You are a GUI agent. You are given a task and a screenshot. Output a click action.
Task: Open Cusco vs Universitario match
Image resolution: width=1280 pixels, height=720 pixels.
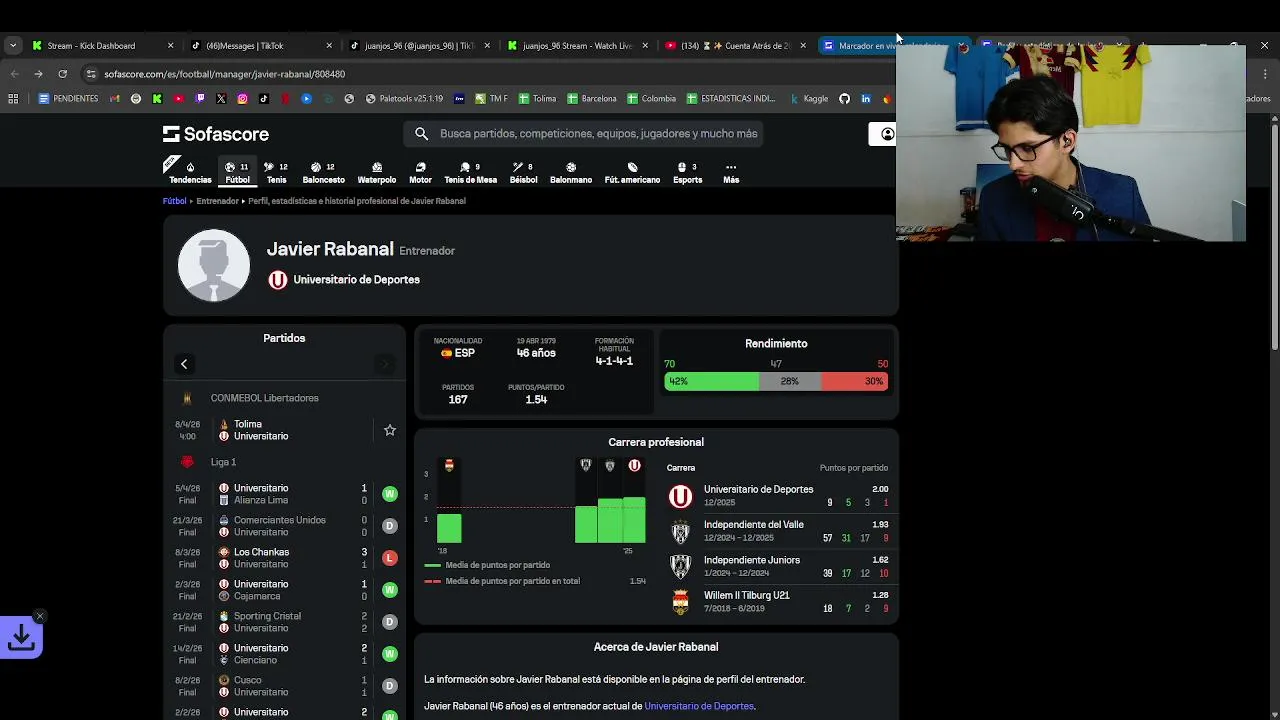(x=285, y=686)
